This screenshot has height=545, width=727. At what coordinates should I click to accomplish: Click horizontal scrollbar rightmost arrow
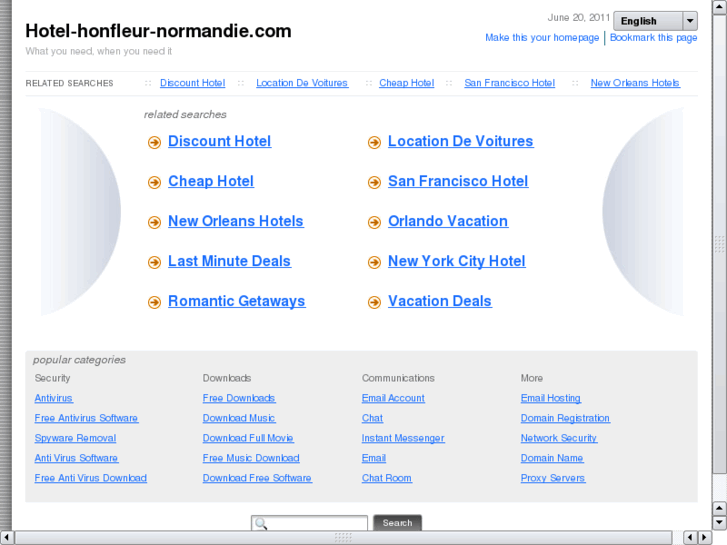coord(705,538)
